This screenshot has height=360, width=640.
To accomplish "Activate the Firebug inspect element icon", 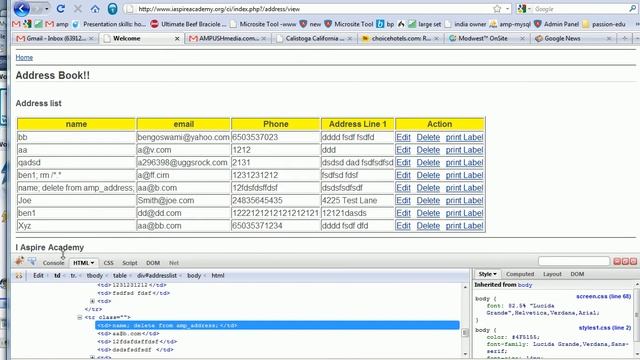I will tap(31, 261).
